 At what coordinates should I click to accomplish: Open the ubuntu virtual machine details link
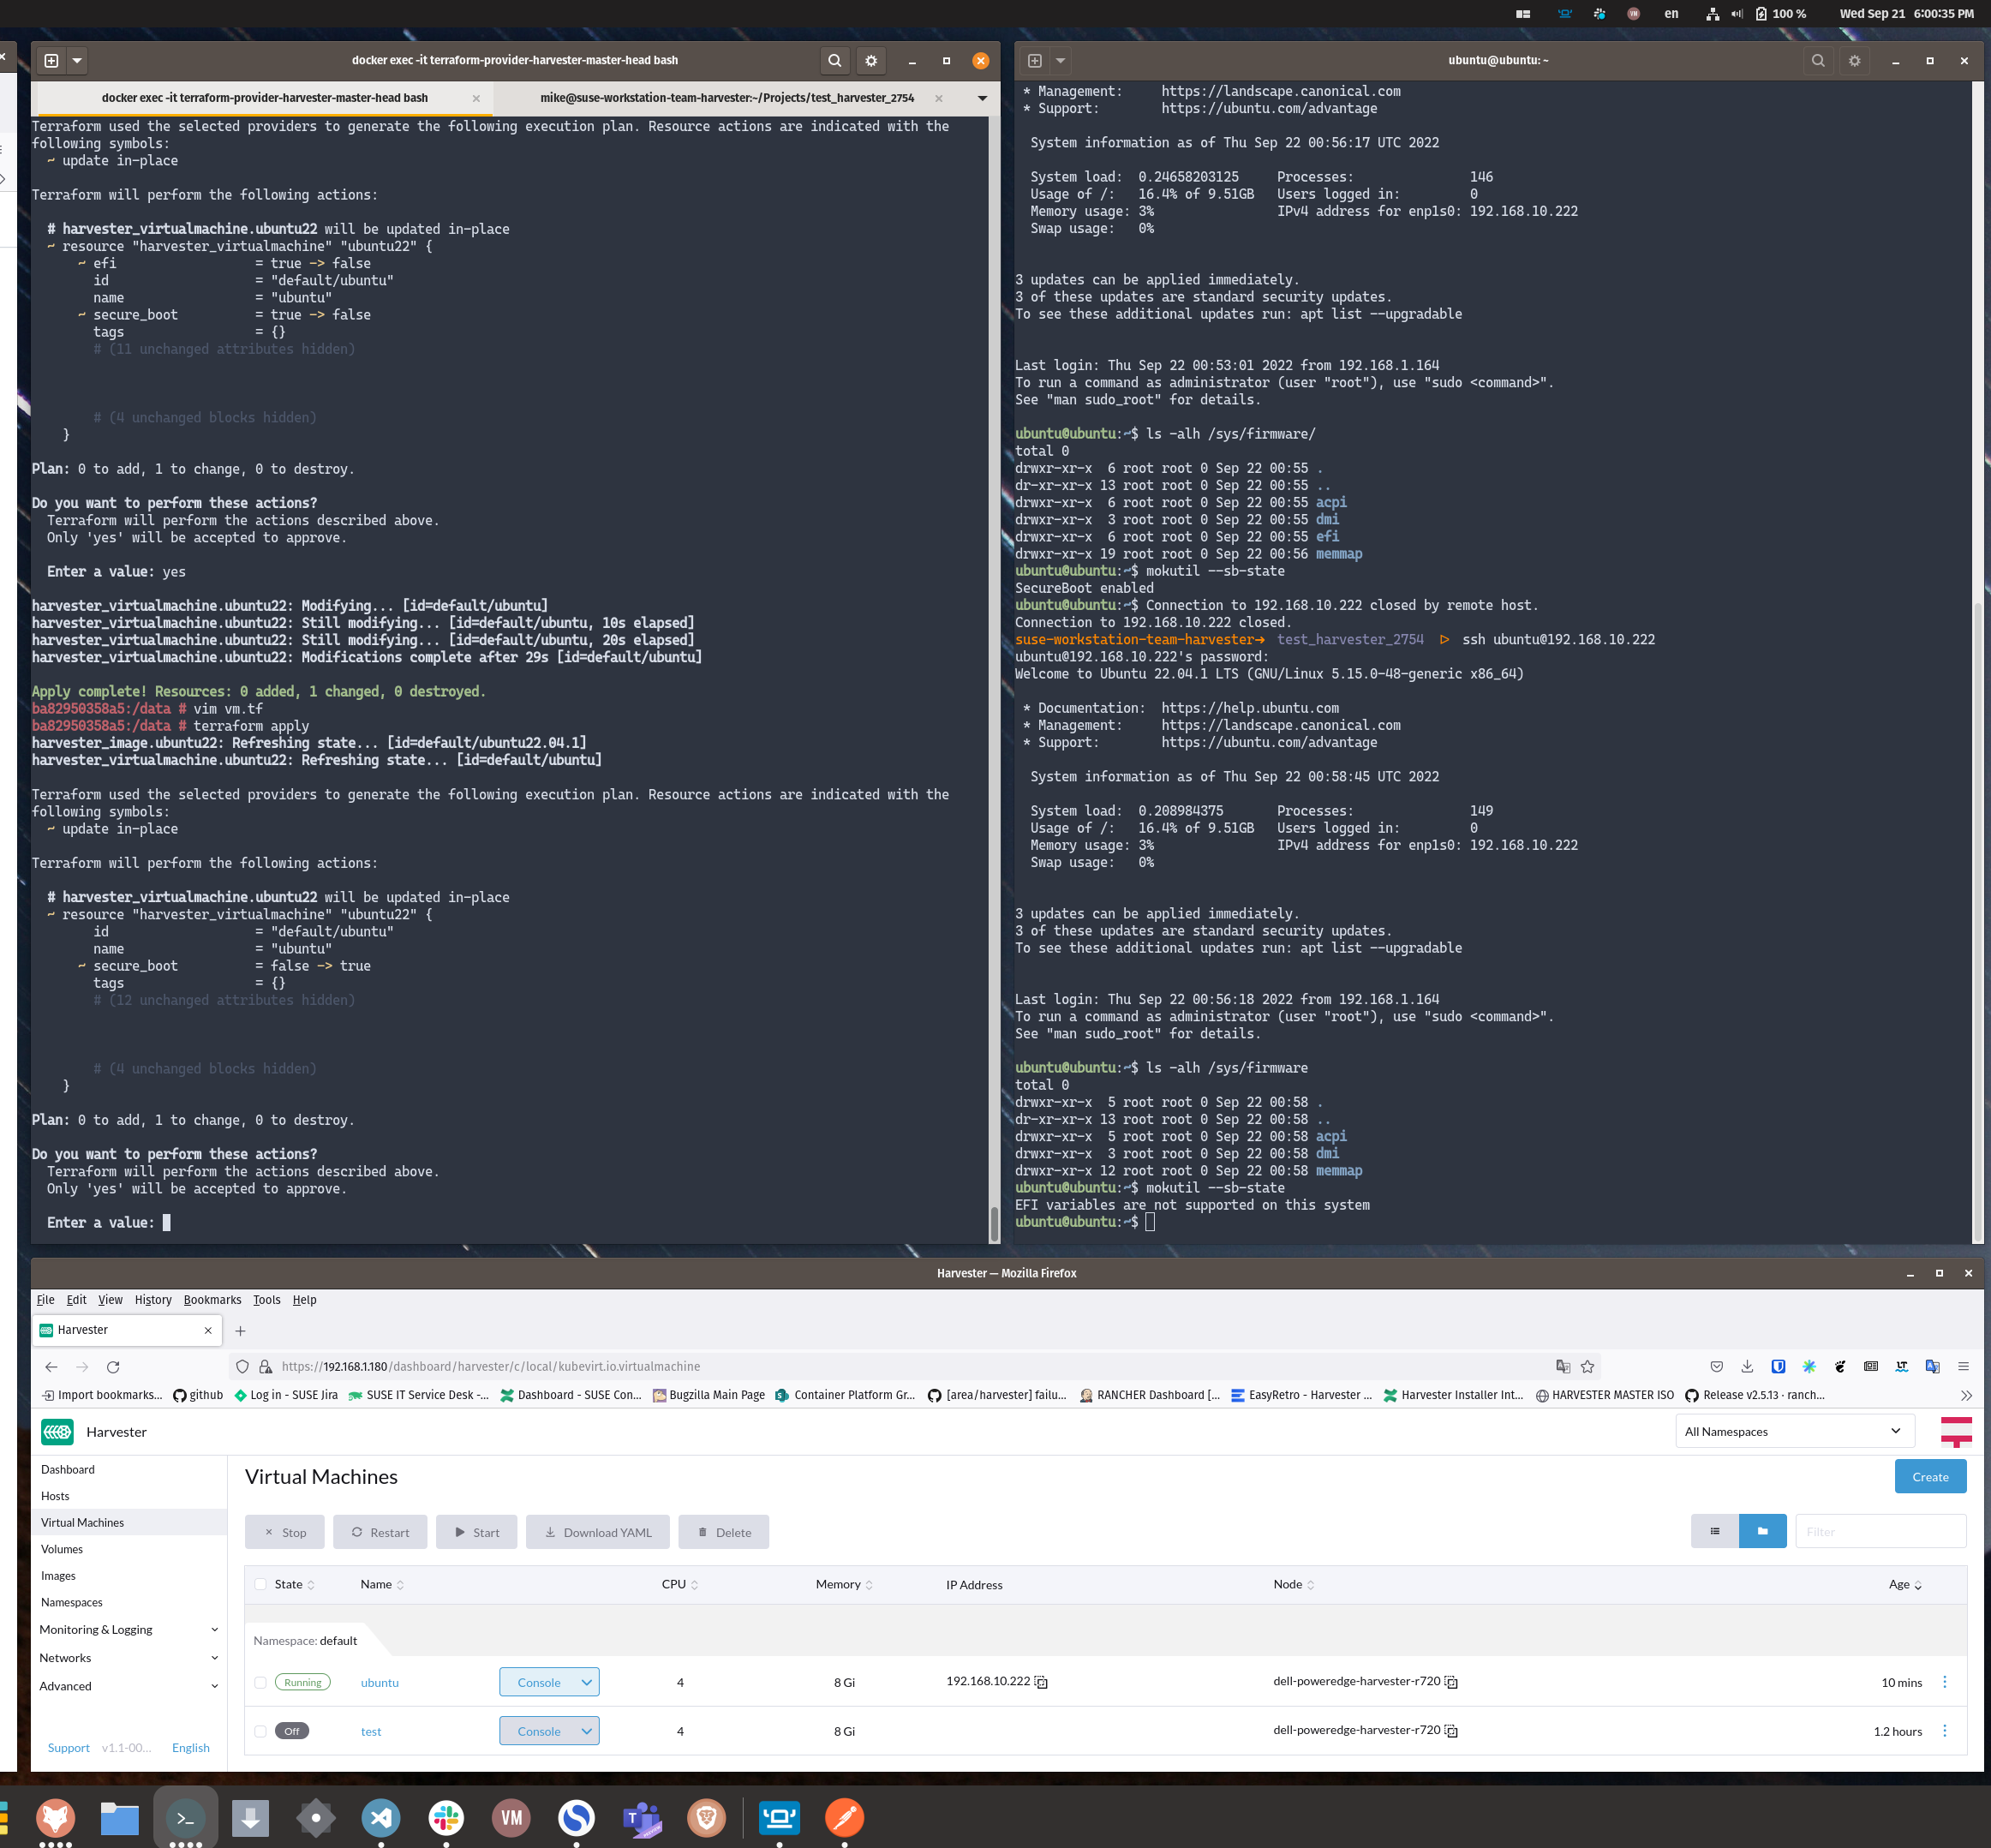(x=379, y=1682)
